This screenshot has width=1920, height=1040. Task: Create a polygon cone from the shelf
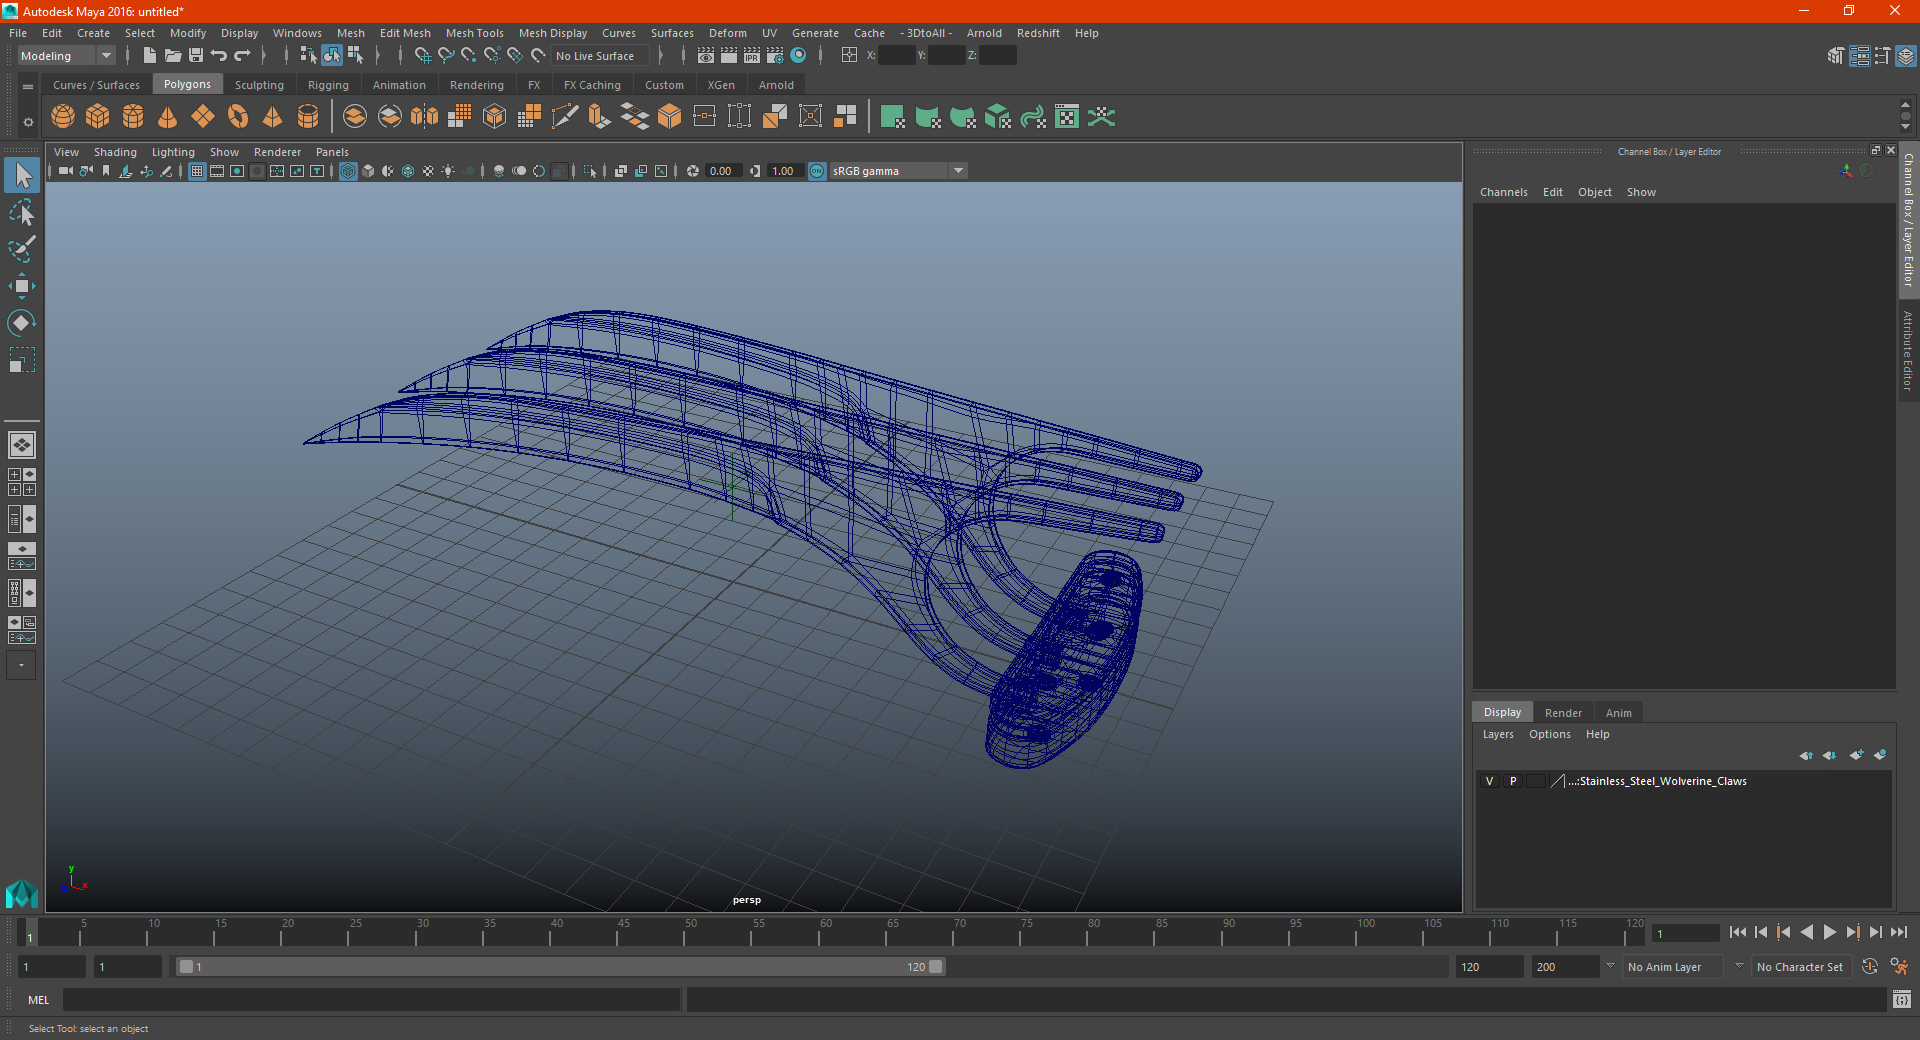point(168,117)
